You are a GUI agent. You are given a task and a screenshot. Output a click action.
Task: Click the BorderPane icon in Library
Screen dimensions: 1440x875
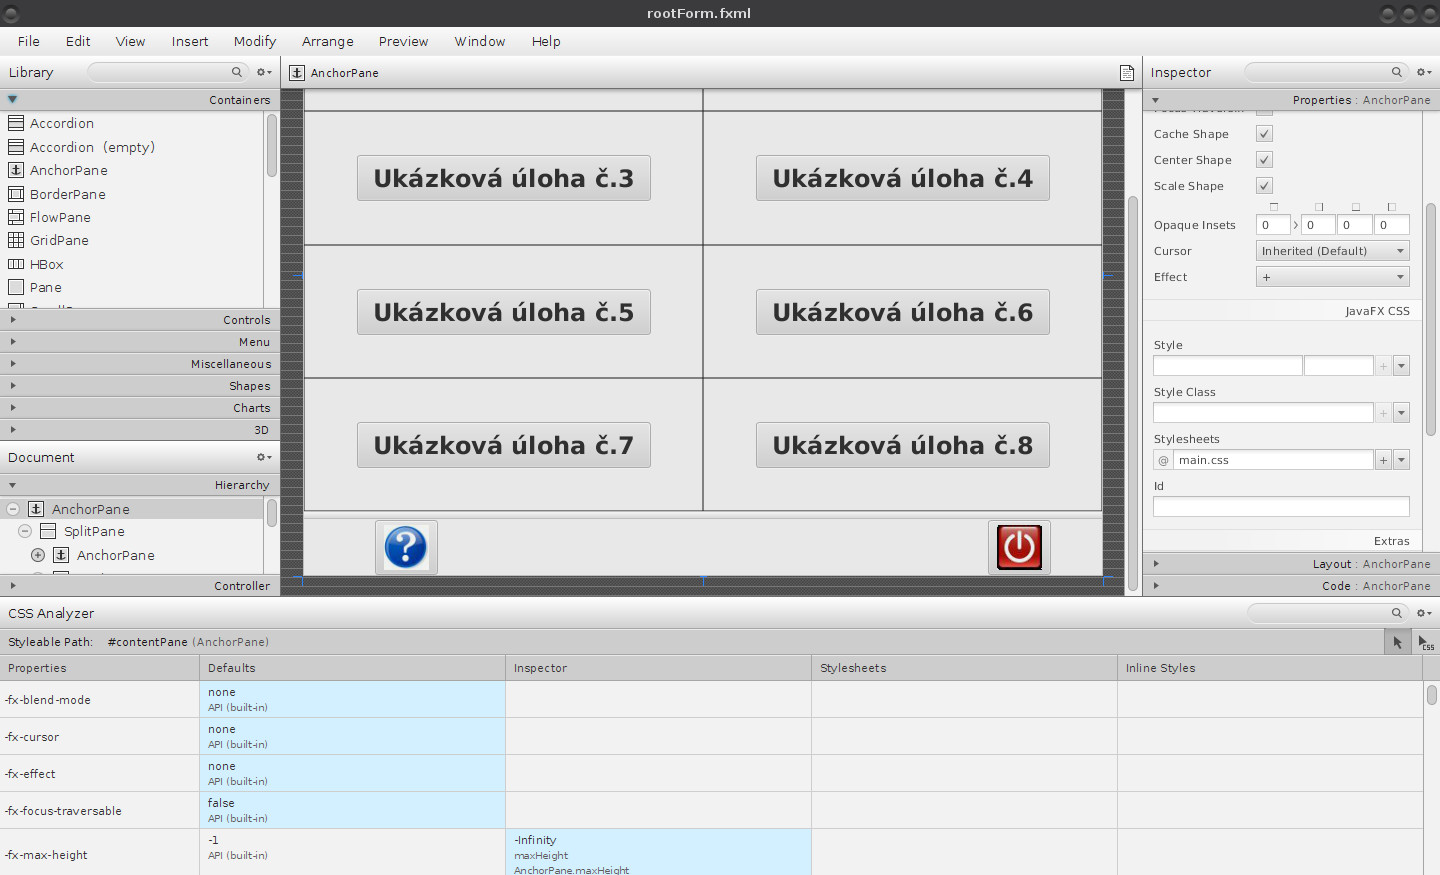(16, 194)
